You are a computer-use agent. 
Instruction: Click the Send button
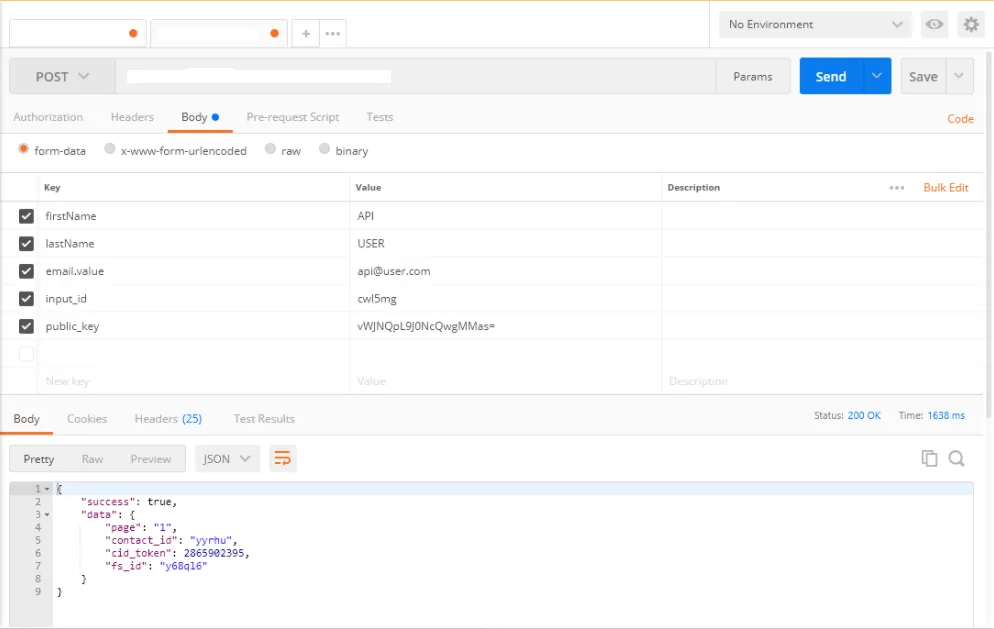click(831, 76)
